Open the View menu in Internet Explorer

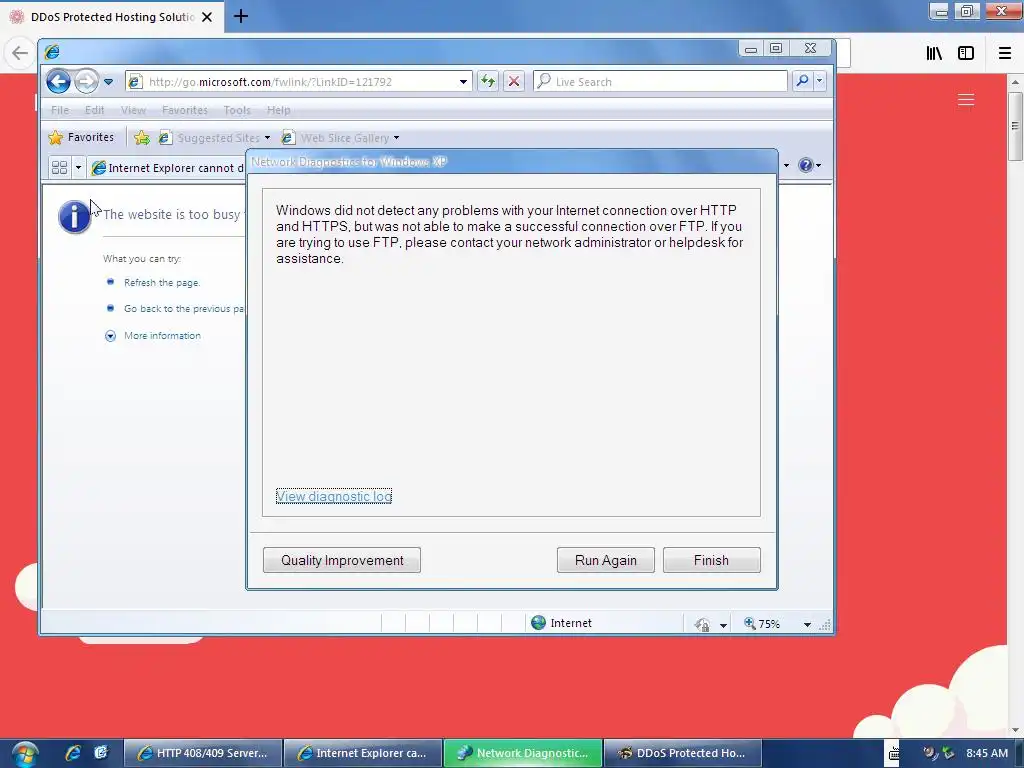[133, 110]
